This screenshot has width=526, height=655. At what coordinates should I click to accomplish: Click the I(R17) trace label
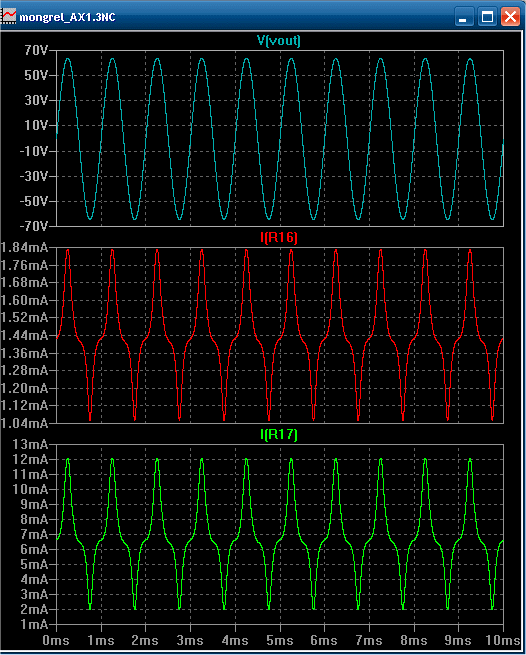pyautogui.click(x=279, y=435)
